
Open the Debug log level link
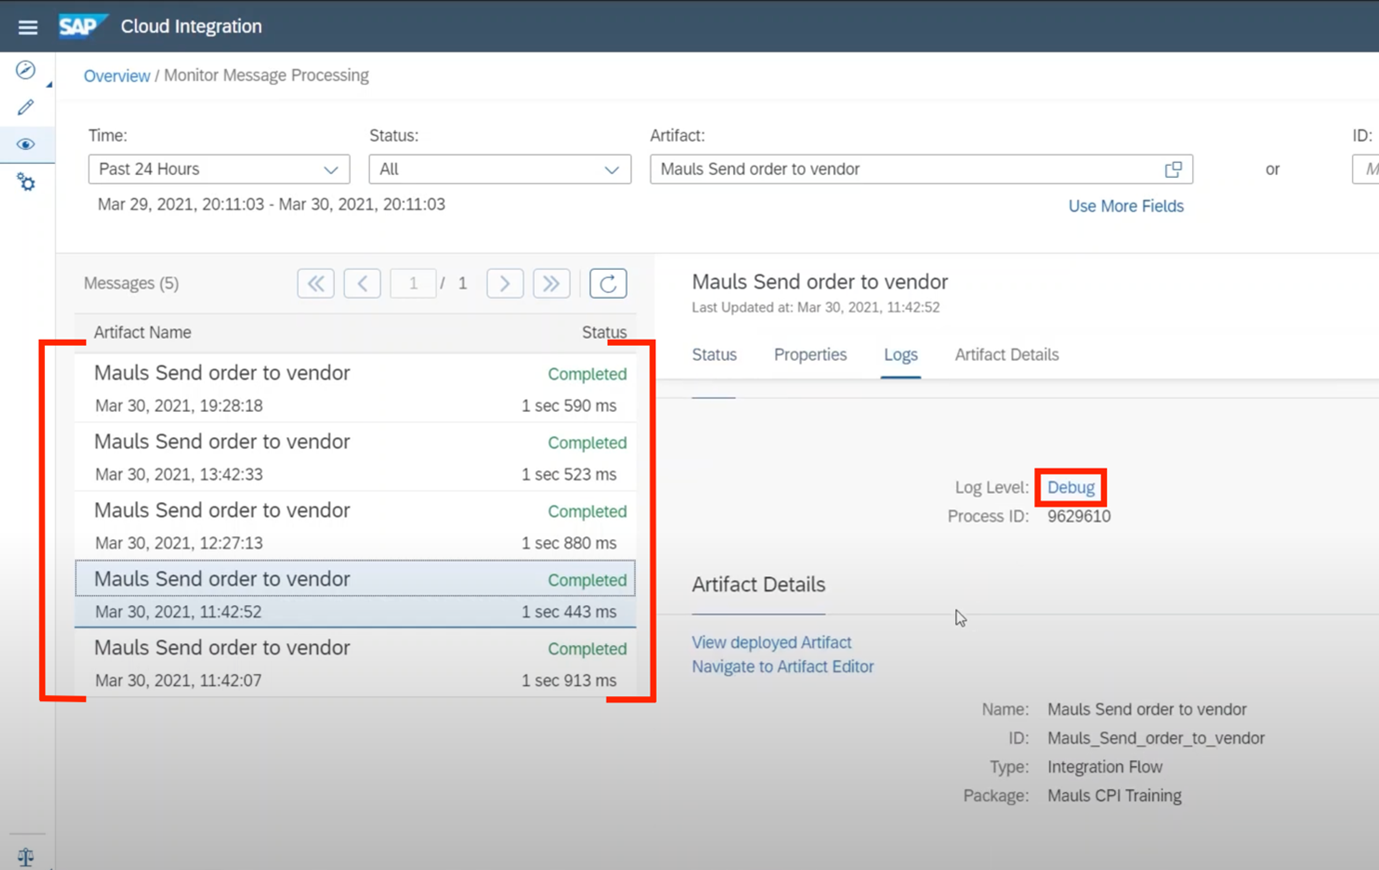[1071, 488]
